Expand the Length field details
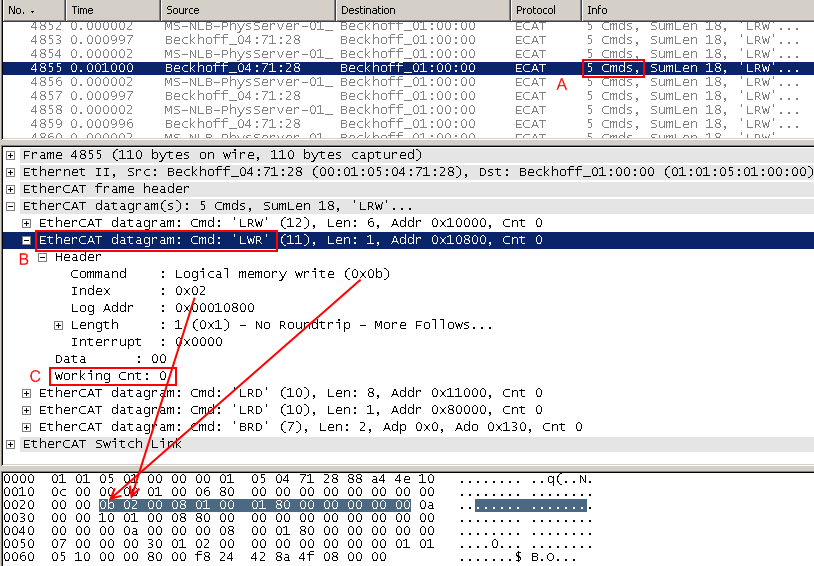Screen dimensions: 814x566 tap(59, 326)
